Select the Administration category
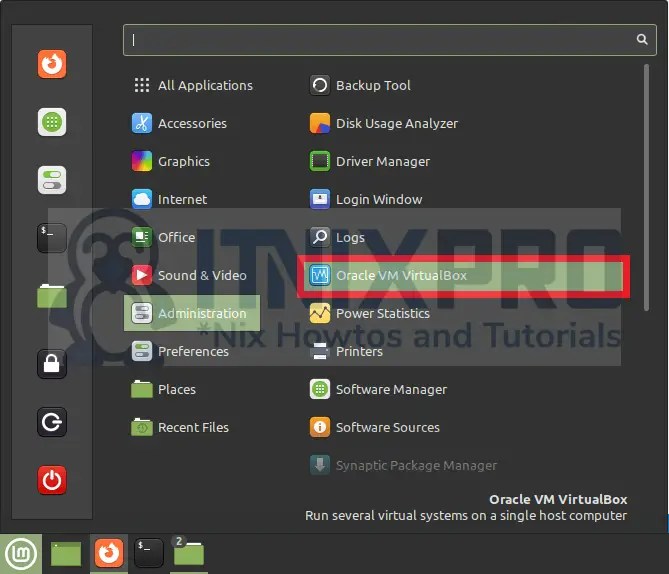The image size is (669, 574). (x=192, y=313)
